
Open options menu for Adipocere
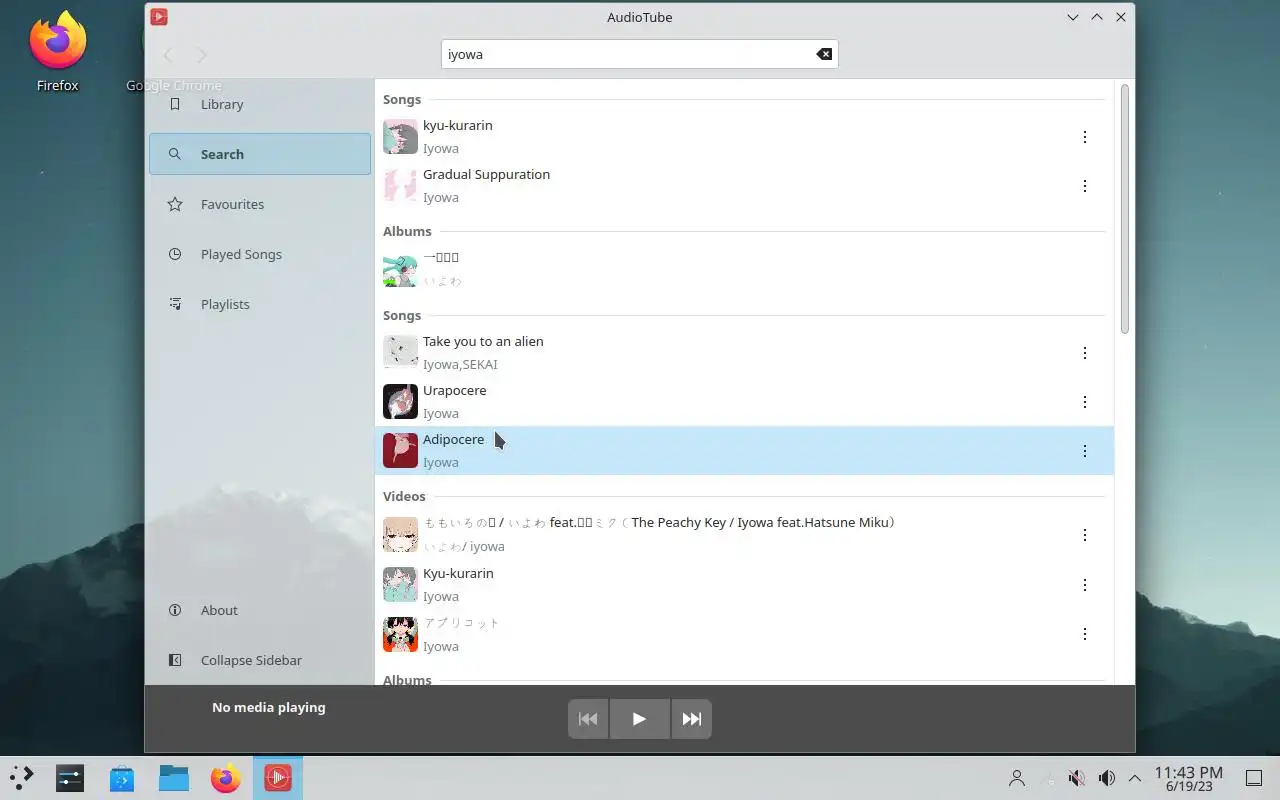coord(1085,451)
